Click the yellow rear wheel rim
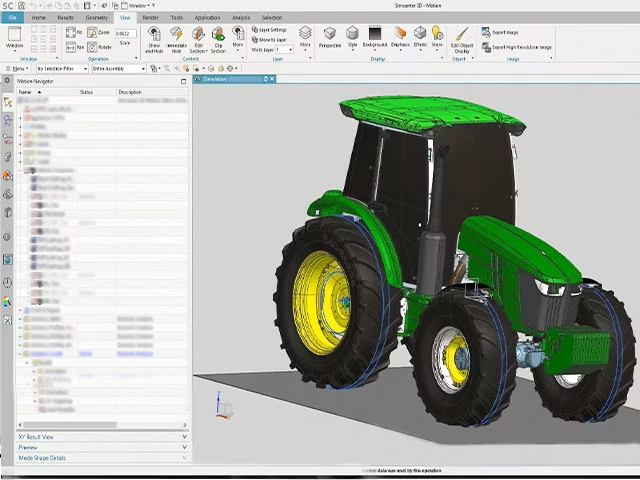 point(321,302)
